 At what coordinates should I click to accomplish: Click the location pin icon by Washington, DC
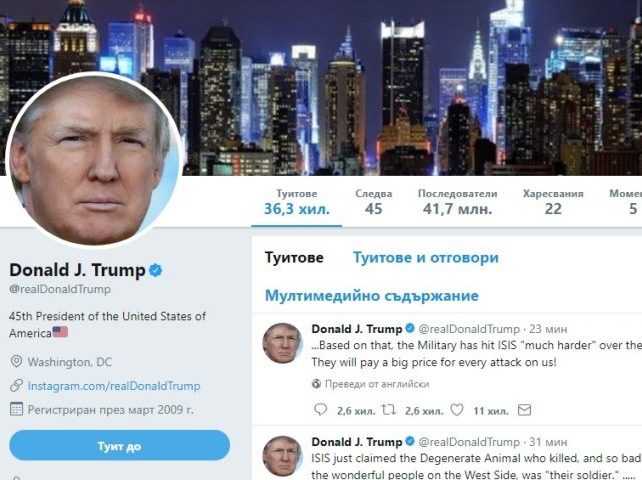tap(16, 361)
